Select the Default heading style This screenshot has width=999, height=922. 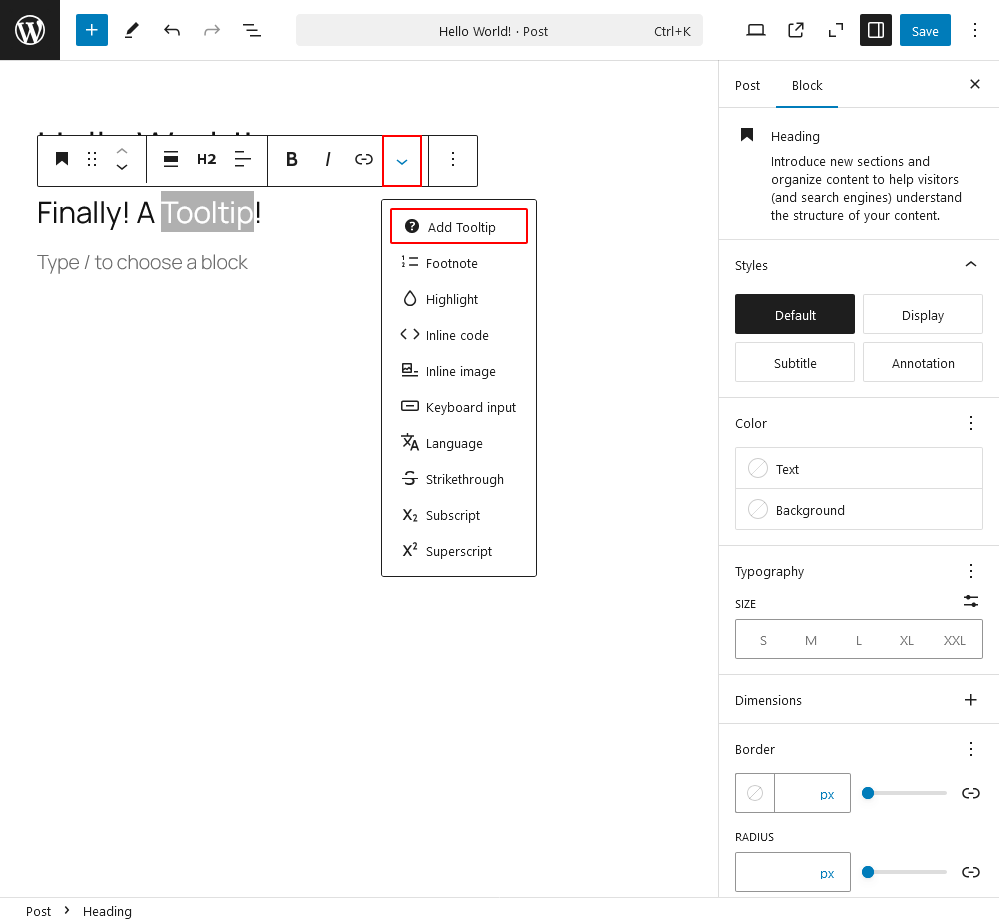click(x=794, y=314)
